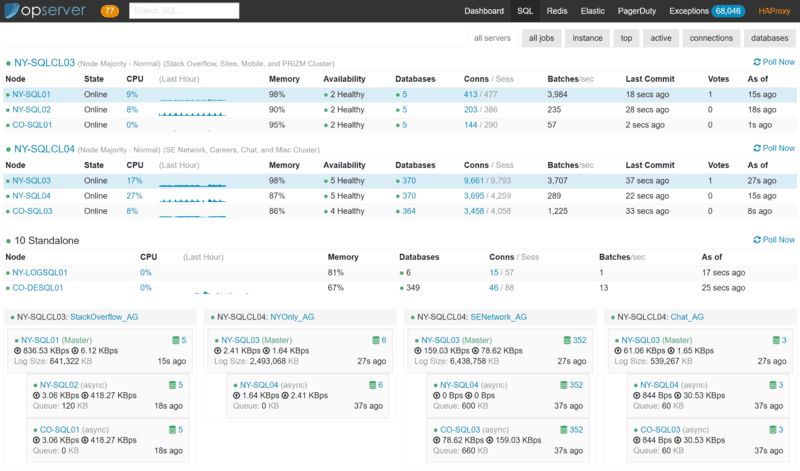Open the HAProxy section
This screenshot has width=800, height=471.
click(773, 11)
